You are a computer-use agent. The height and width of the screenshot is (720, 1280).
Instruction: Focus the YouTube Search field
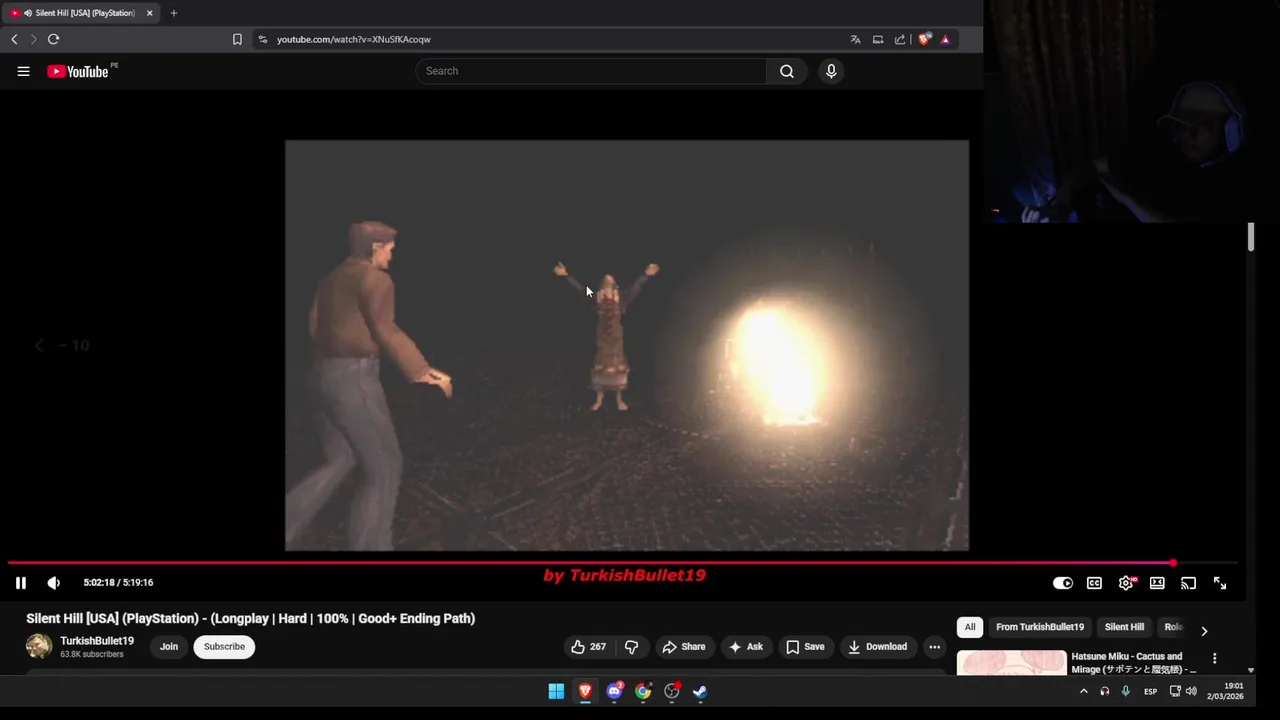(591, 71)
